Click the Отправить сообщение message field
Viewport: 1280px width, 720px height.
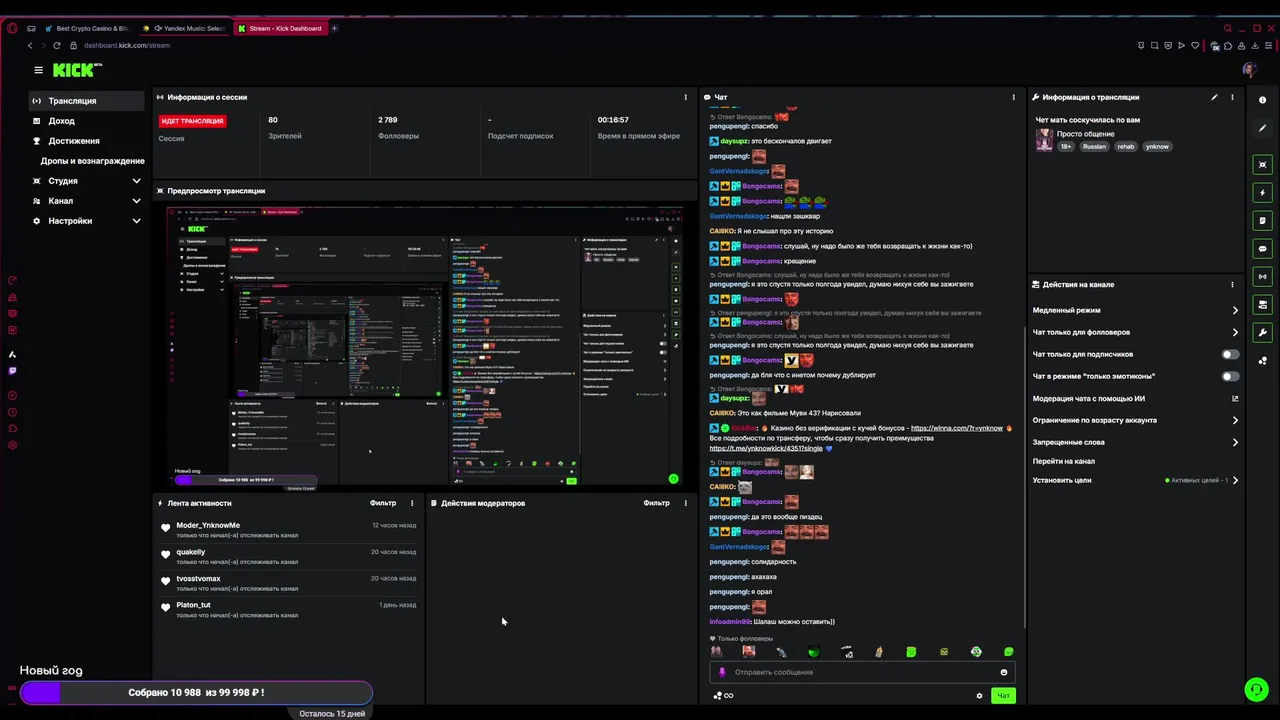(x=860, y=672)
